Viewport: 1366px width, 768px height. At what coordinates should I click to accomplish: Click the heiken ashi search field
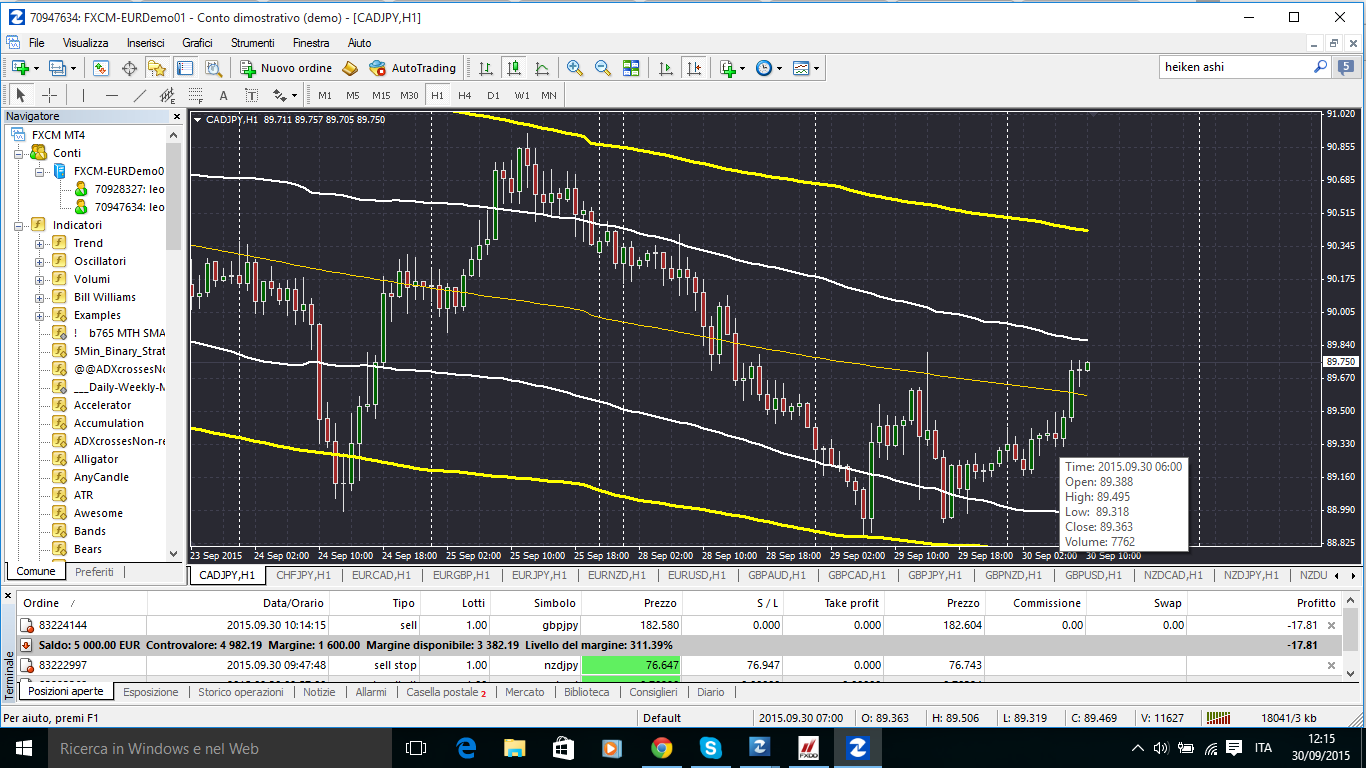coord(1236,67)
